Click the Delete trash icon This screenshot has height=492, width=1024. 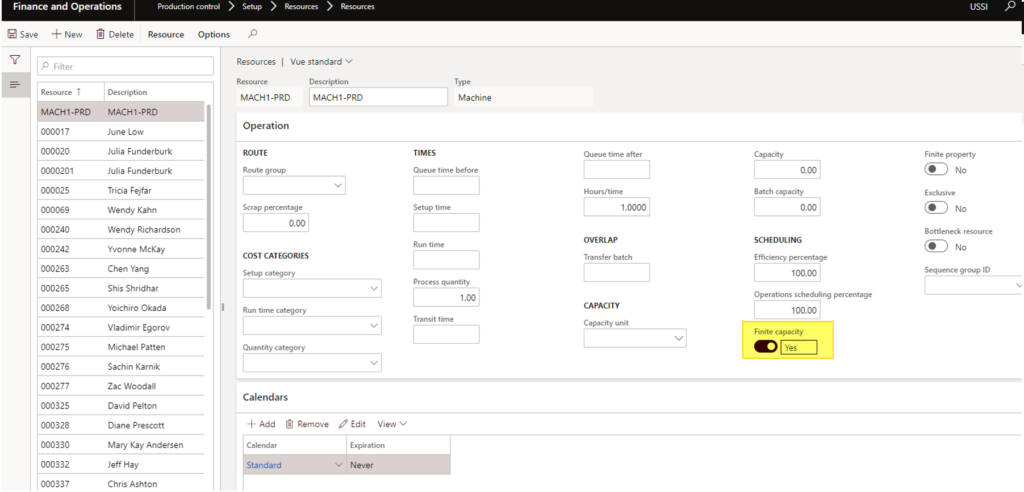point(100,34)
